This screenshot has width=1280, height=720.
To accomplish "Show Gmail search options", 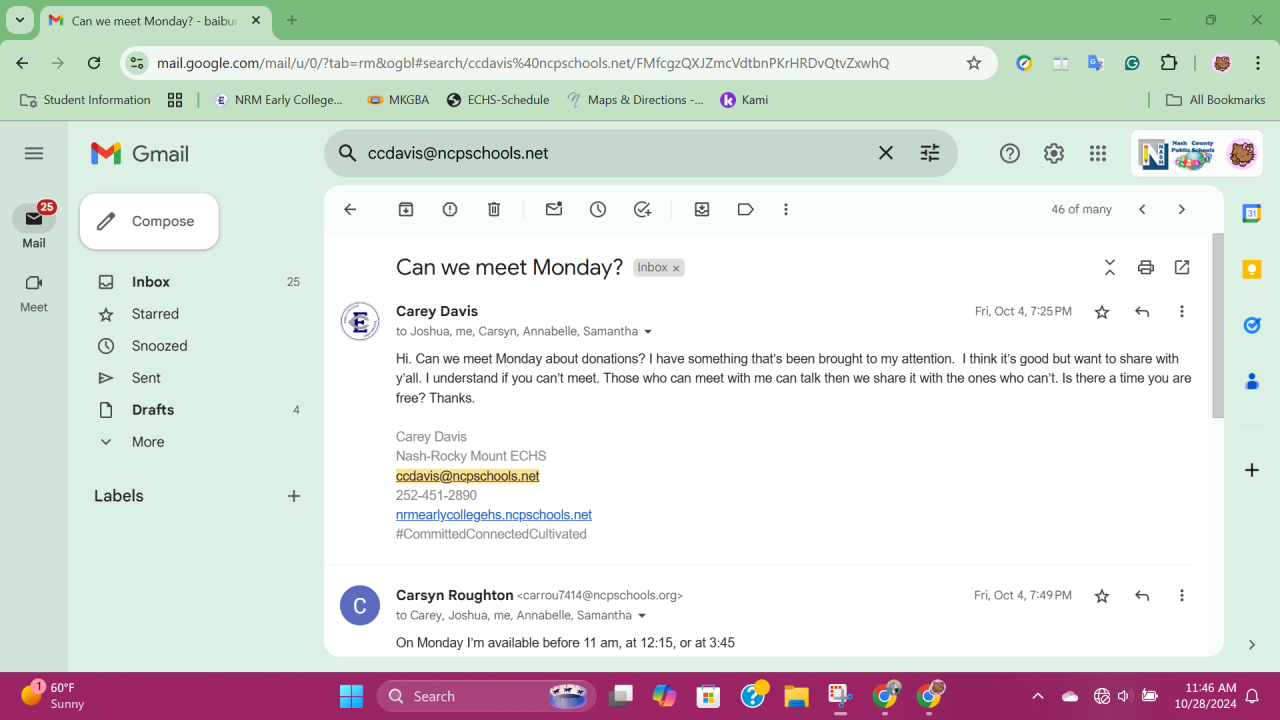I will tap(930, 153).
